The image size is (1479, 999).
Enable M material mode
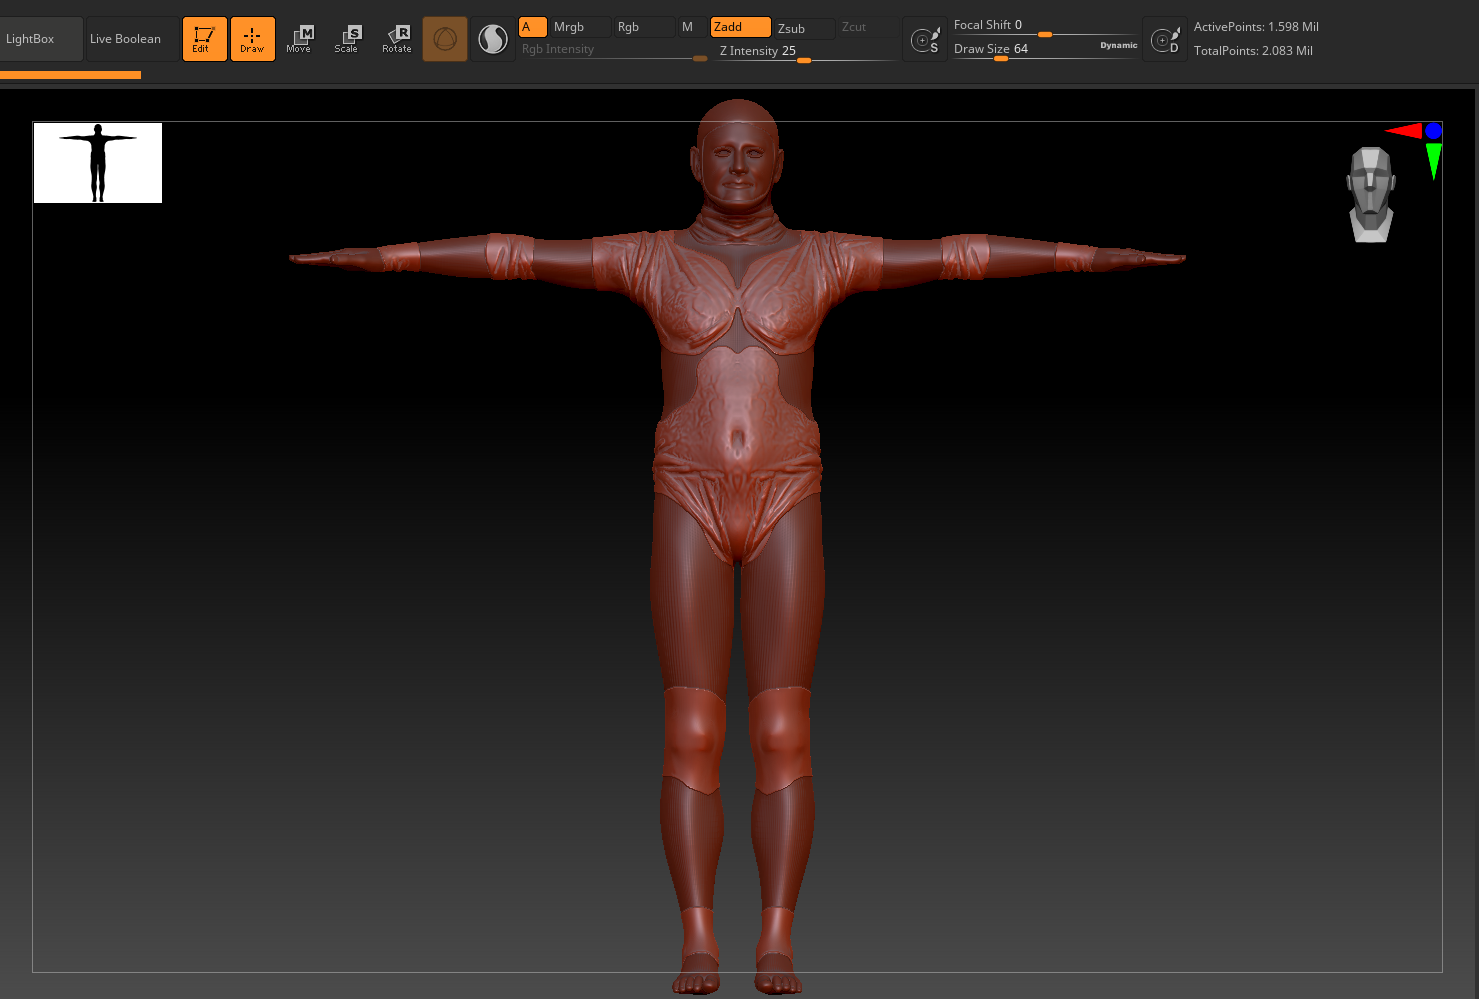click(x=691, y=27)
